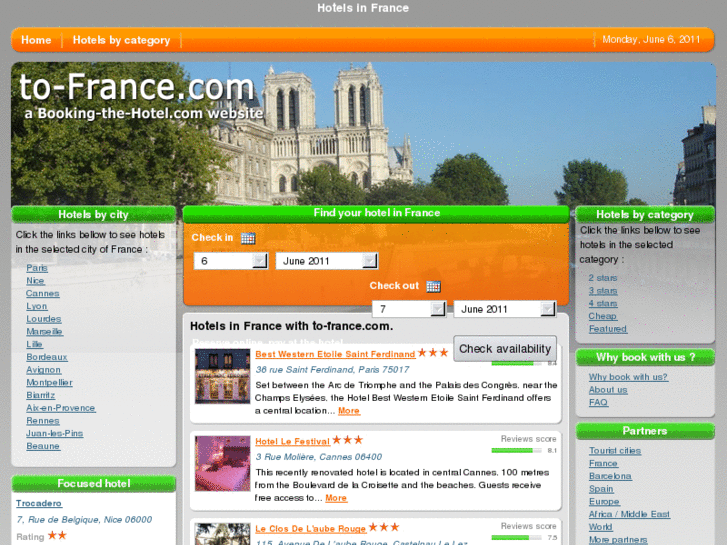Open the Trocadero focused hotel link
The image size is (727, 545).
point(39,503)
